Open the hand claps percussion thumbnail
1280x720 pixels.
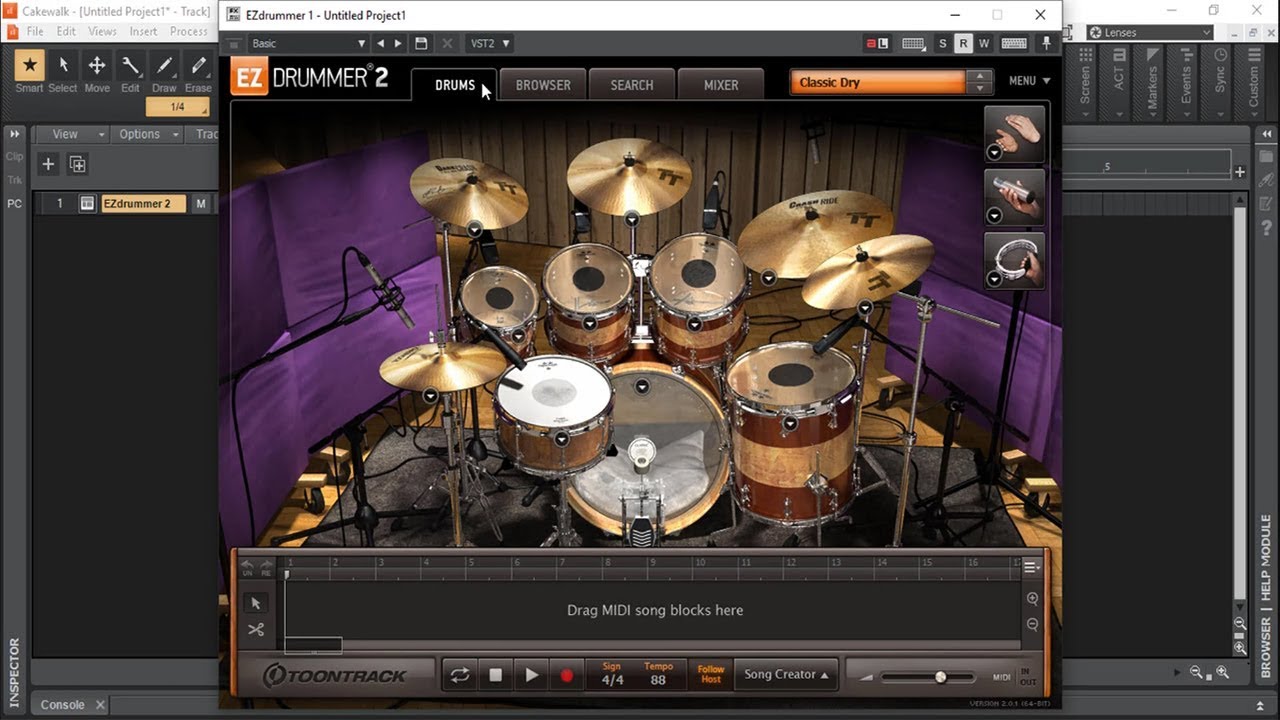tap(1015, 133)
